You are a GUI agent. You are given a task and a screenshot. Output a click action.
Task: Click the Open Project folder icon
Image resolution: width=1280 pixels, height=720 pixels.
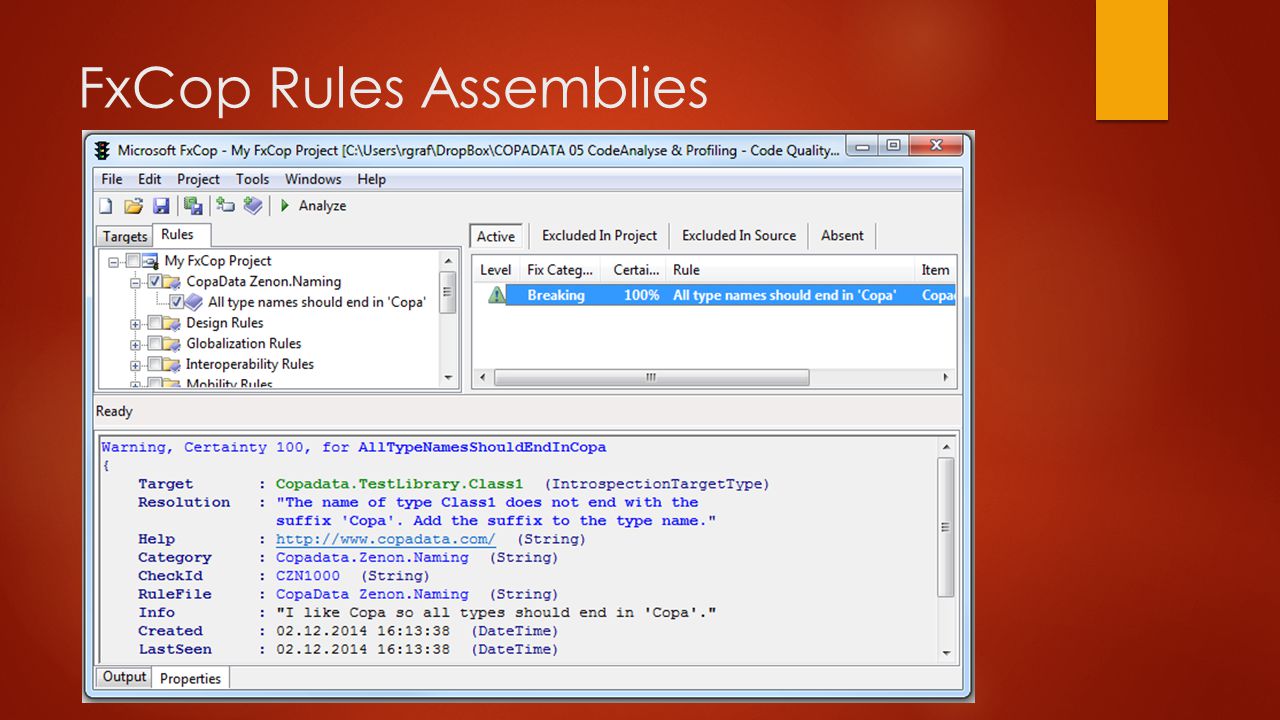133,206
